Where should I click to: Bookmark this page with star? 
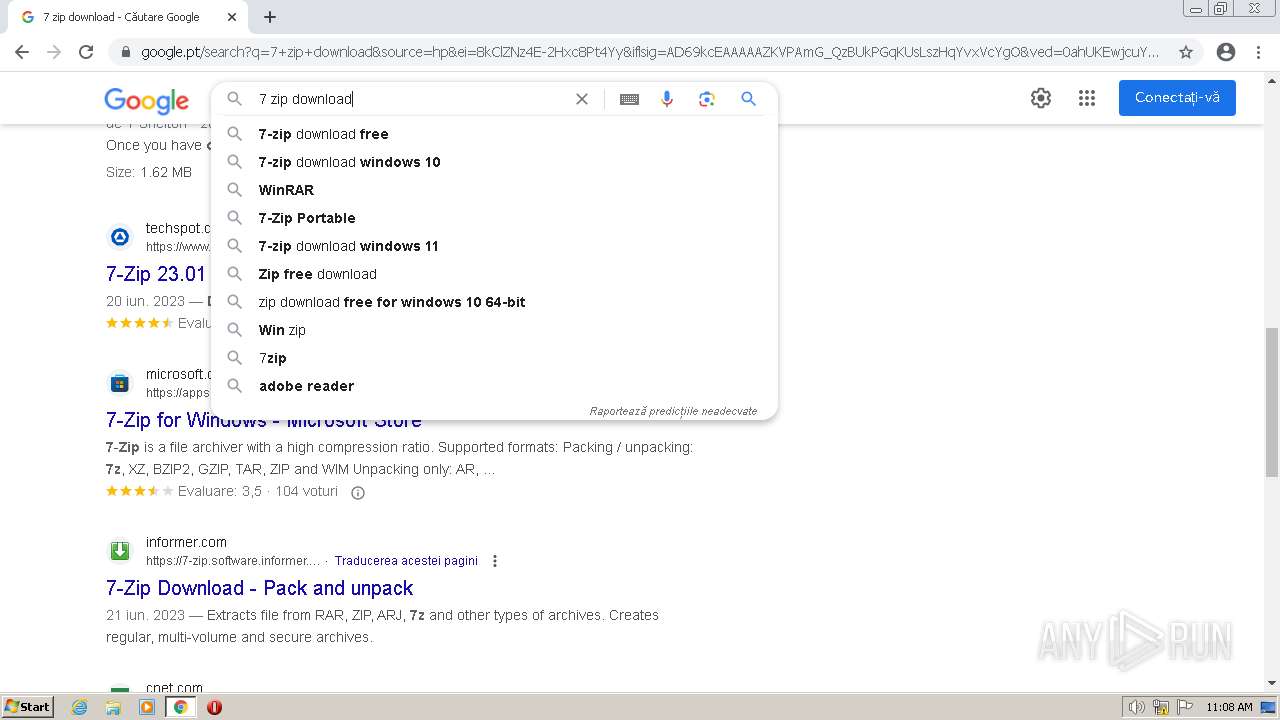[x=1186, y=52]
